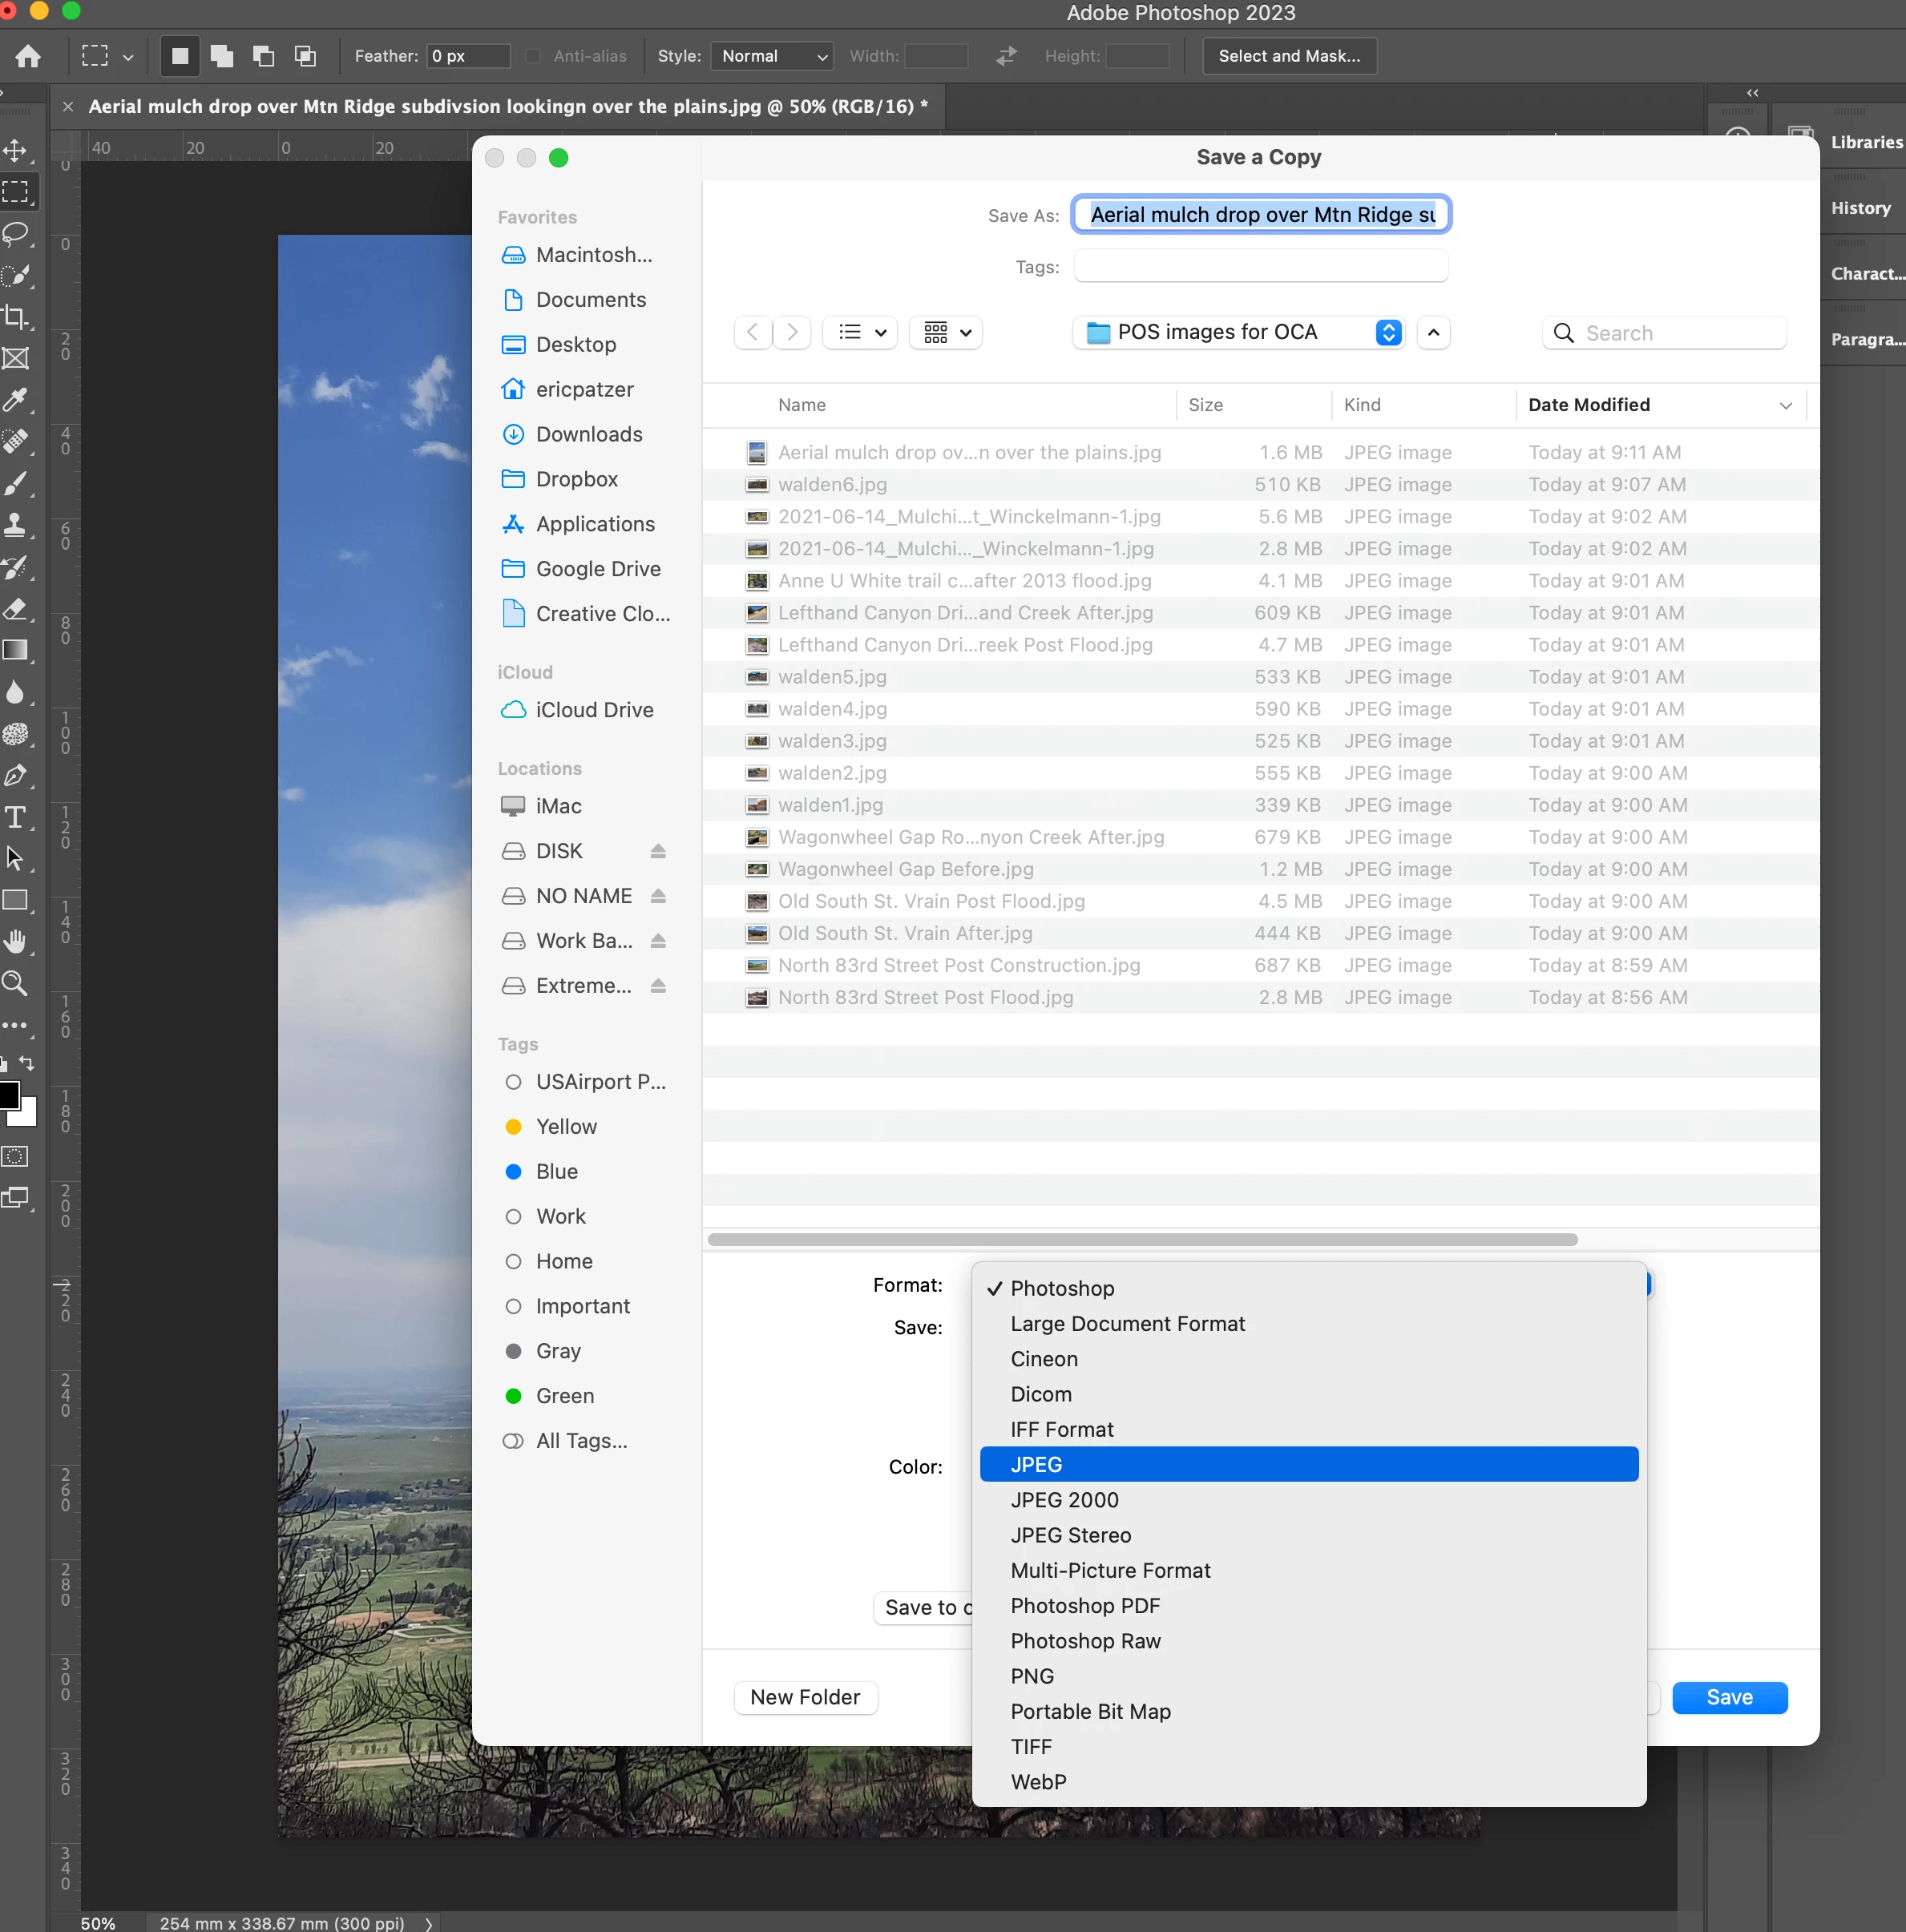The width and height of the screenshot is (1906, 1932).
Task: Toggle the Anti-alias checkbox
Action: (533, 56)
